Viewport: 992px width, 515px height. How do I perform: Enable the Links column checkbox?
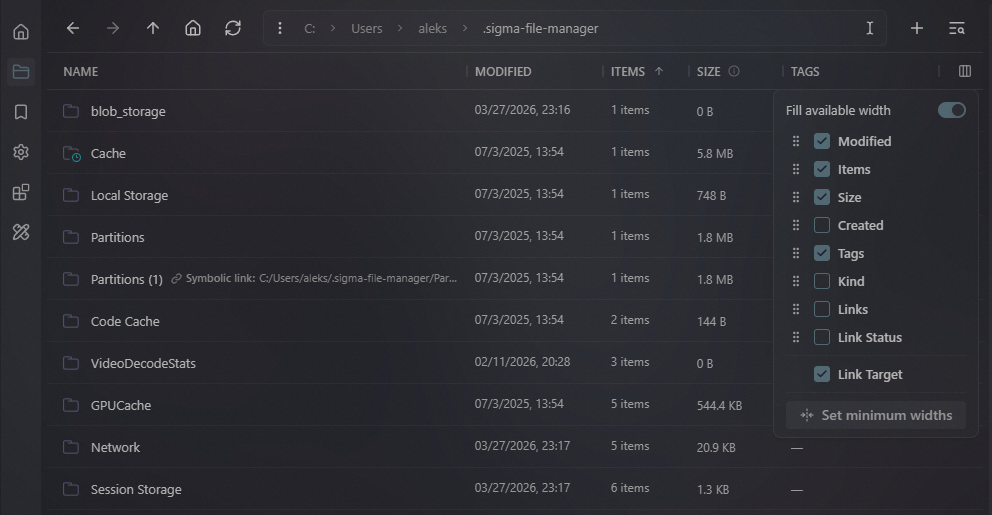tap(822, 309)
